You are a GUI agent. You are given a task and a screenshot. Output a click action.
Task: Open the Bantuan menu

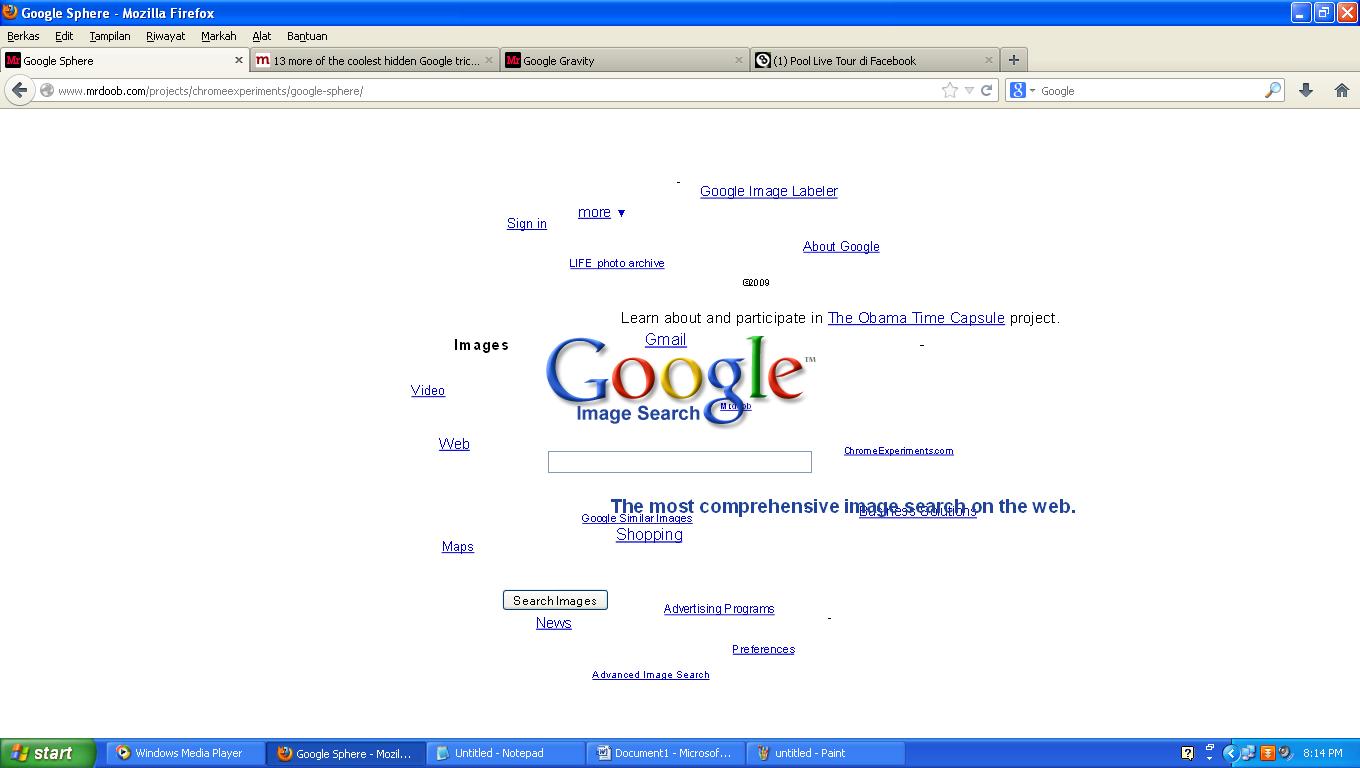click(307, 36)
